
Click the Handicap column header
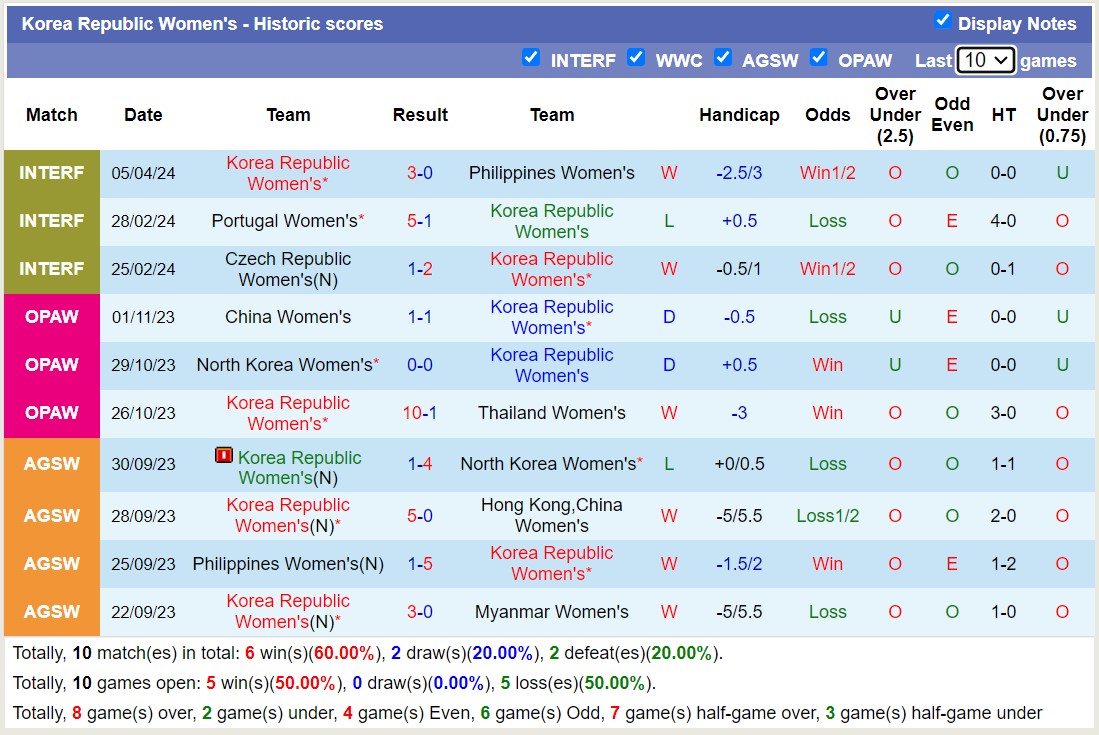click(739, 115)
